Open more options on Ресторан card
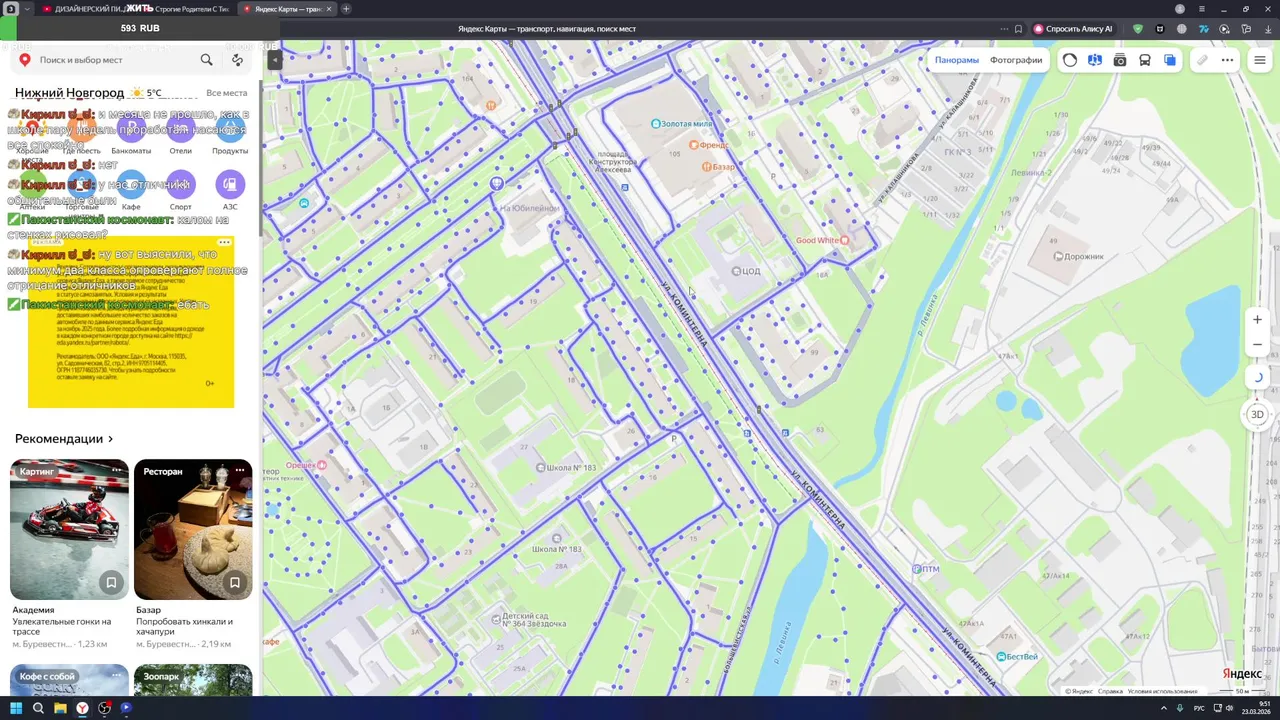1280x720 pixels. (x=240, y=470)
